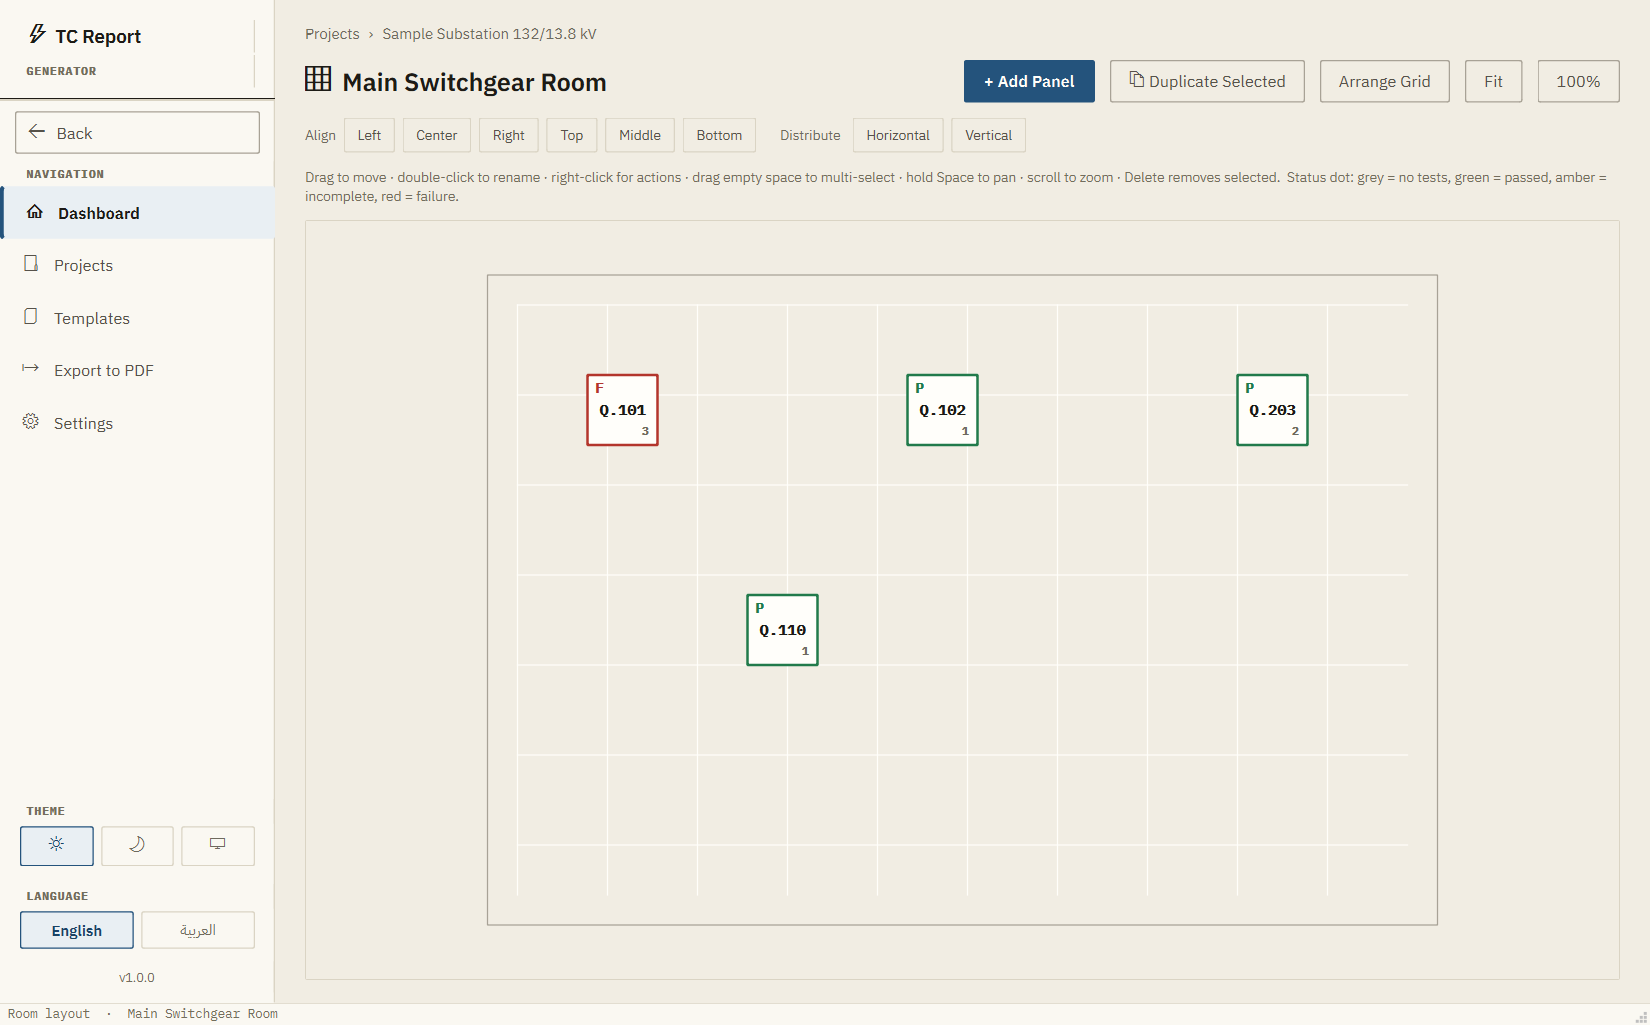This screenshot has width=1650, height=1025.
Task: Align selected panels Center
Action: [x=437, y=135]
